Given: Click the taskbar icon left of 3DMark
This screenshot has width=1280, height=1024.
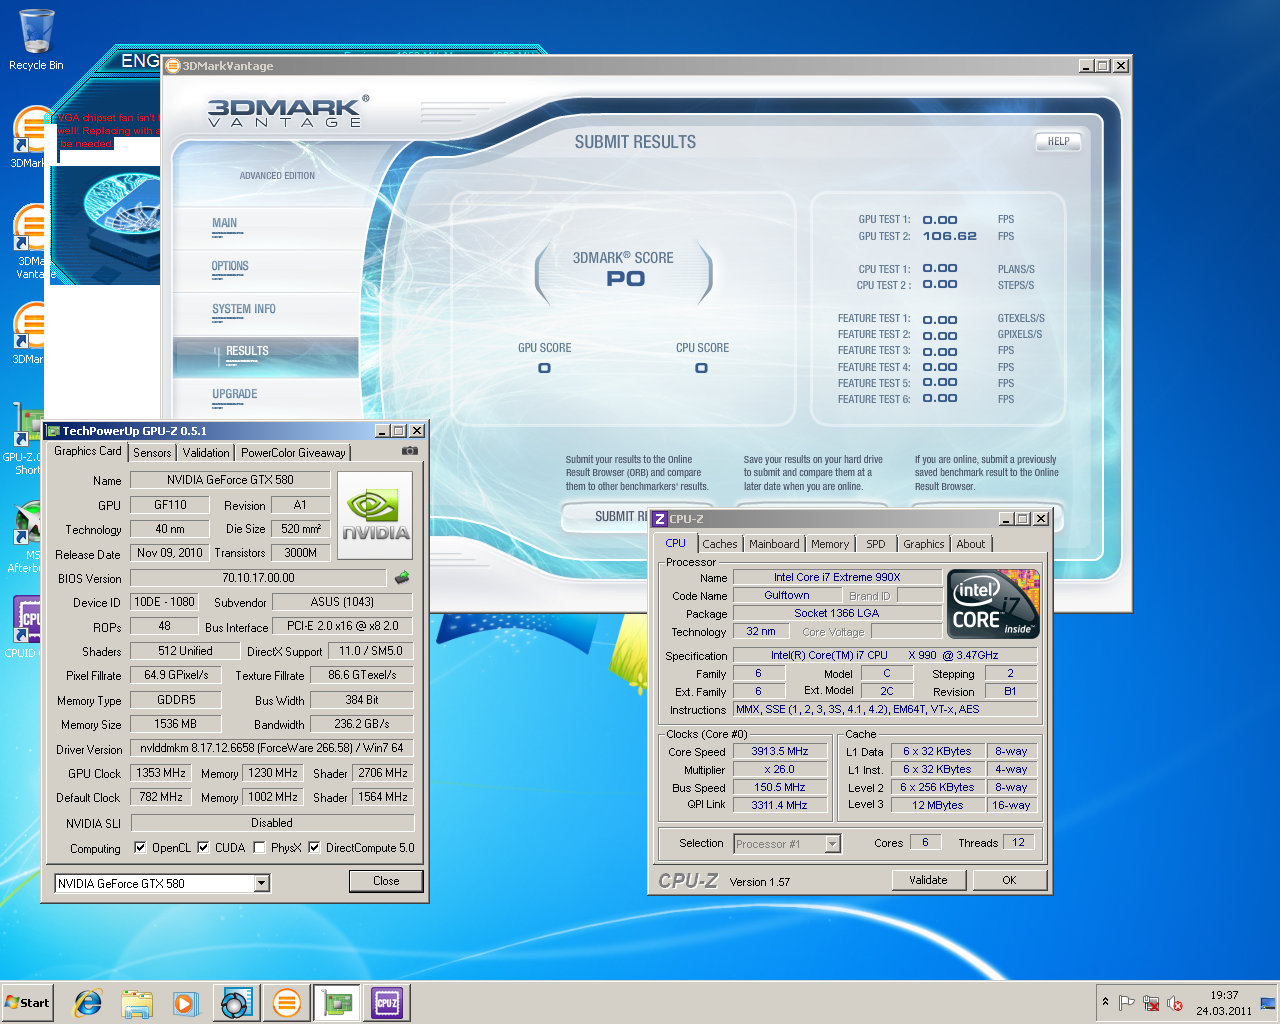Looking at the screenshot, I should pos(237,1003).
